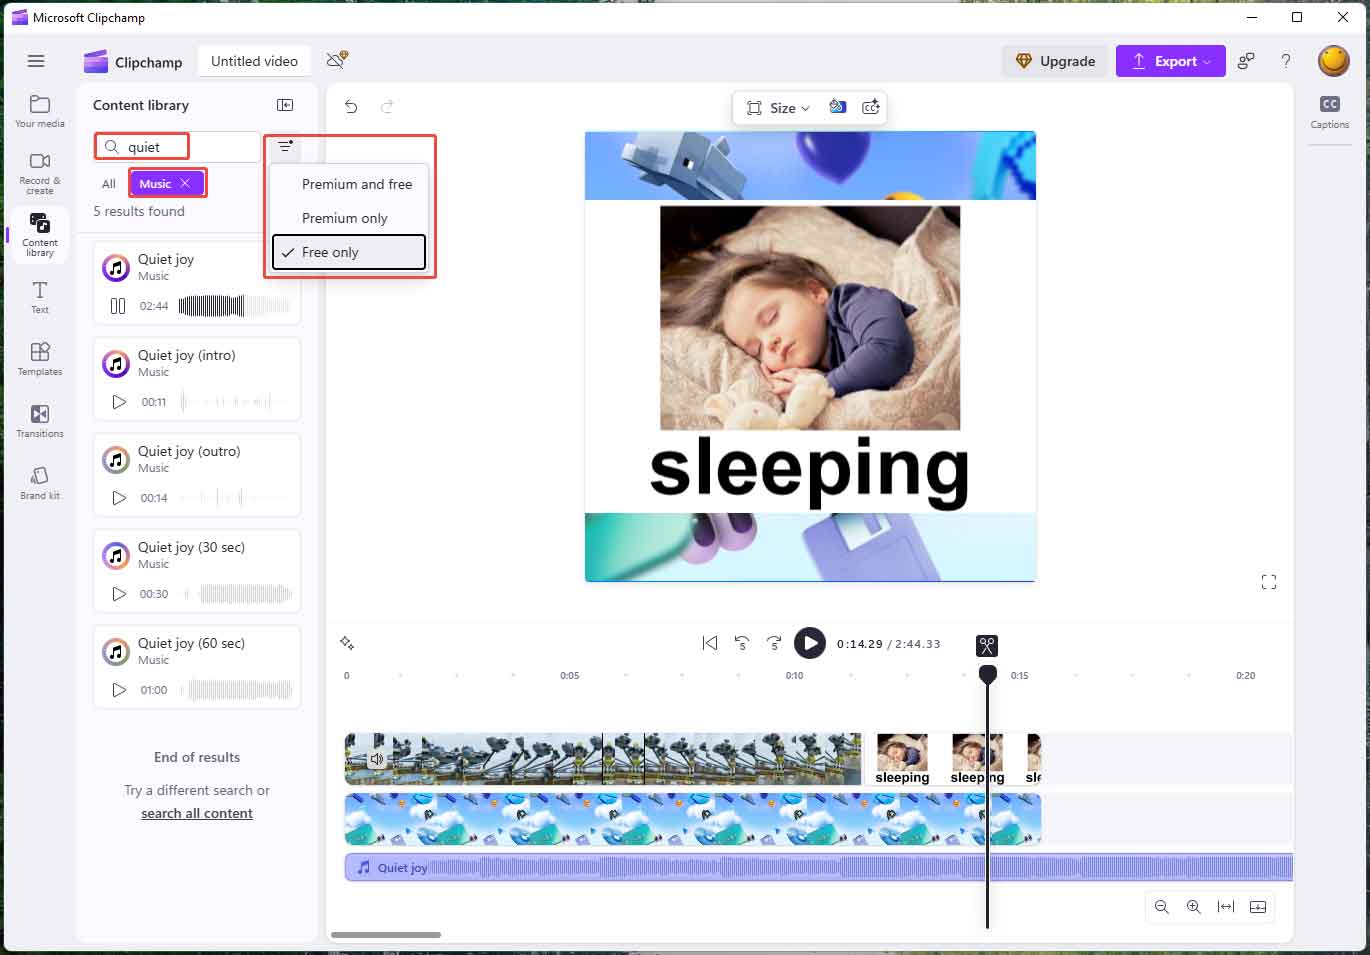The image size is (1370, 955).
Task: Zoom in on the timeline
Action: tap(1194, 907)
